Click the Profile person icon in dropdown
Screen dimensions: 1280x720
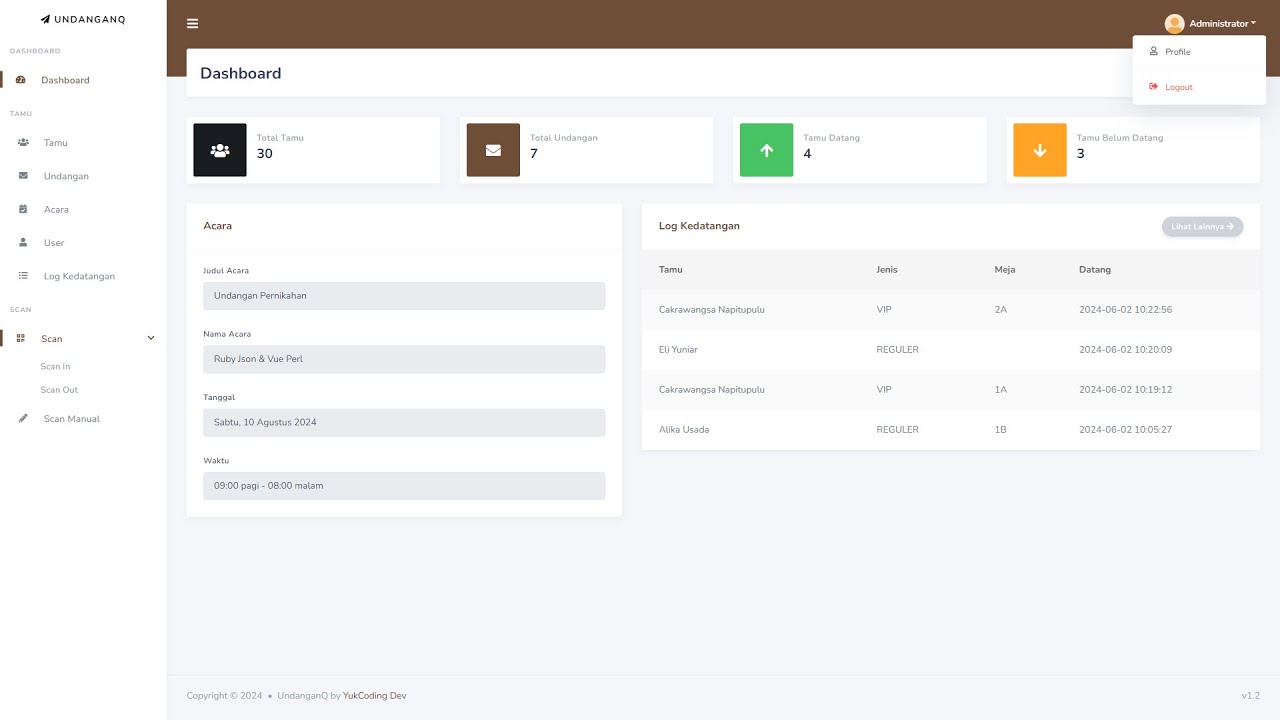click(1153, 51)
